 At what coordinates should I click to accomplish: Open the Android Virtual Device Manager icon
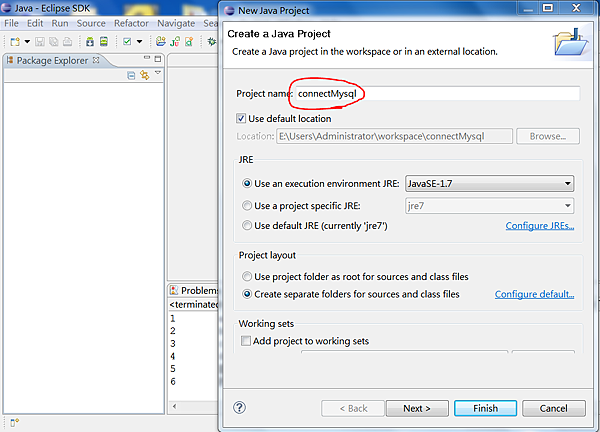[104, 41]
